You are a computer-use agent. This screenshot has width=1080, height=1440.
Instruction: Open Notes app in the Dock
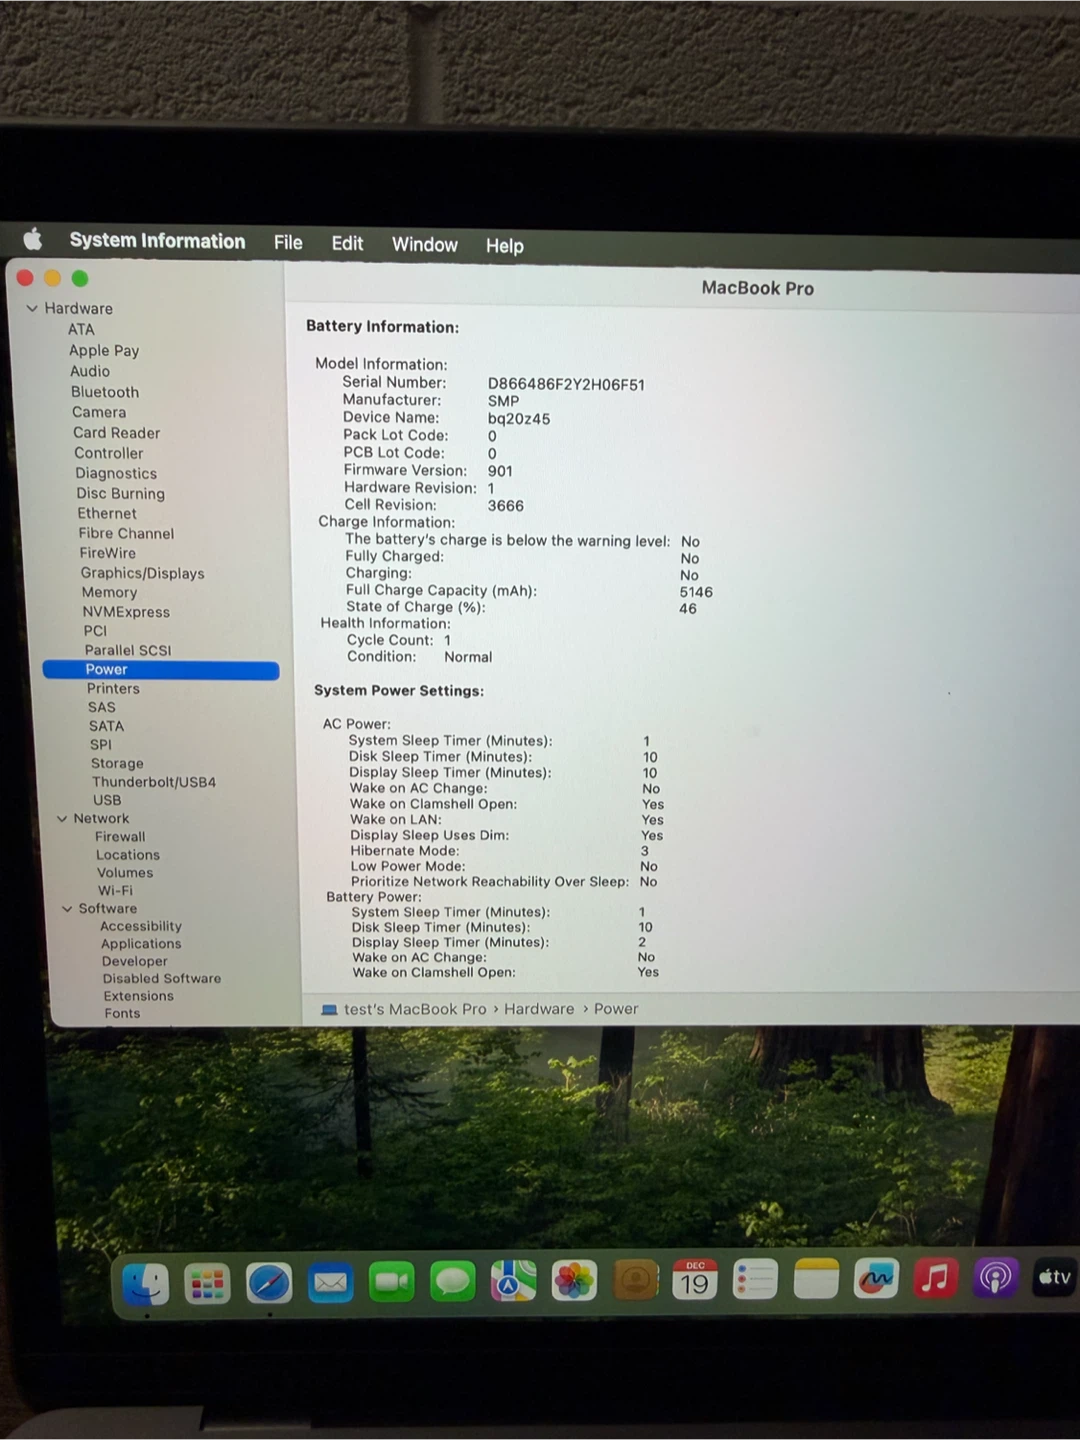[816, 1278]
